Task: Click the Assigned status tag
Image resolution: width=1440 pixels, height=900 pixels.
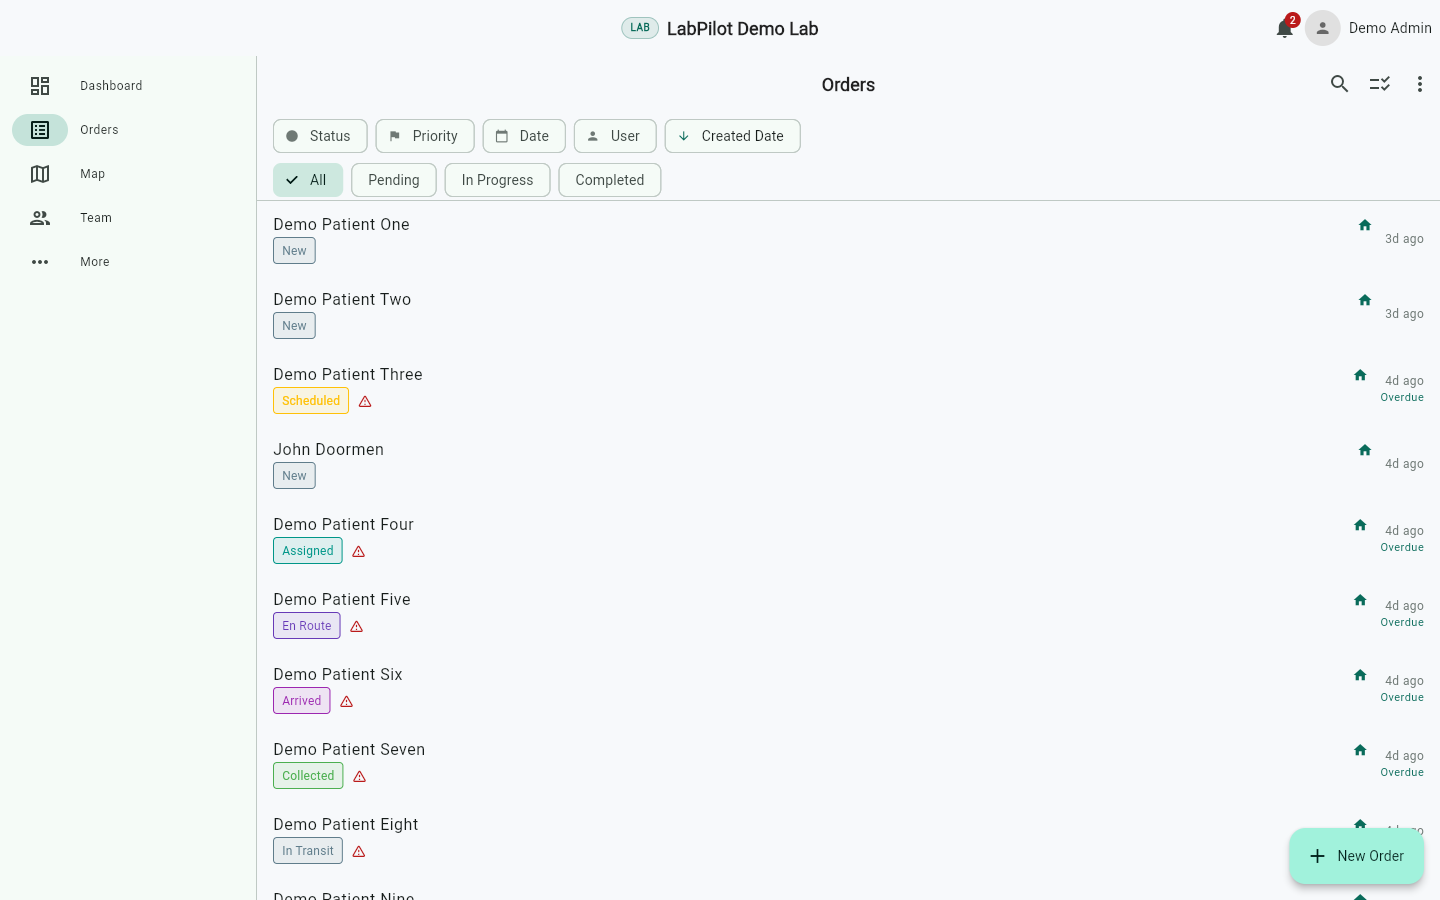Action: (x=308, y=551)
